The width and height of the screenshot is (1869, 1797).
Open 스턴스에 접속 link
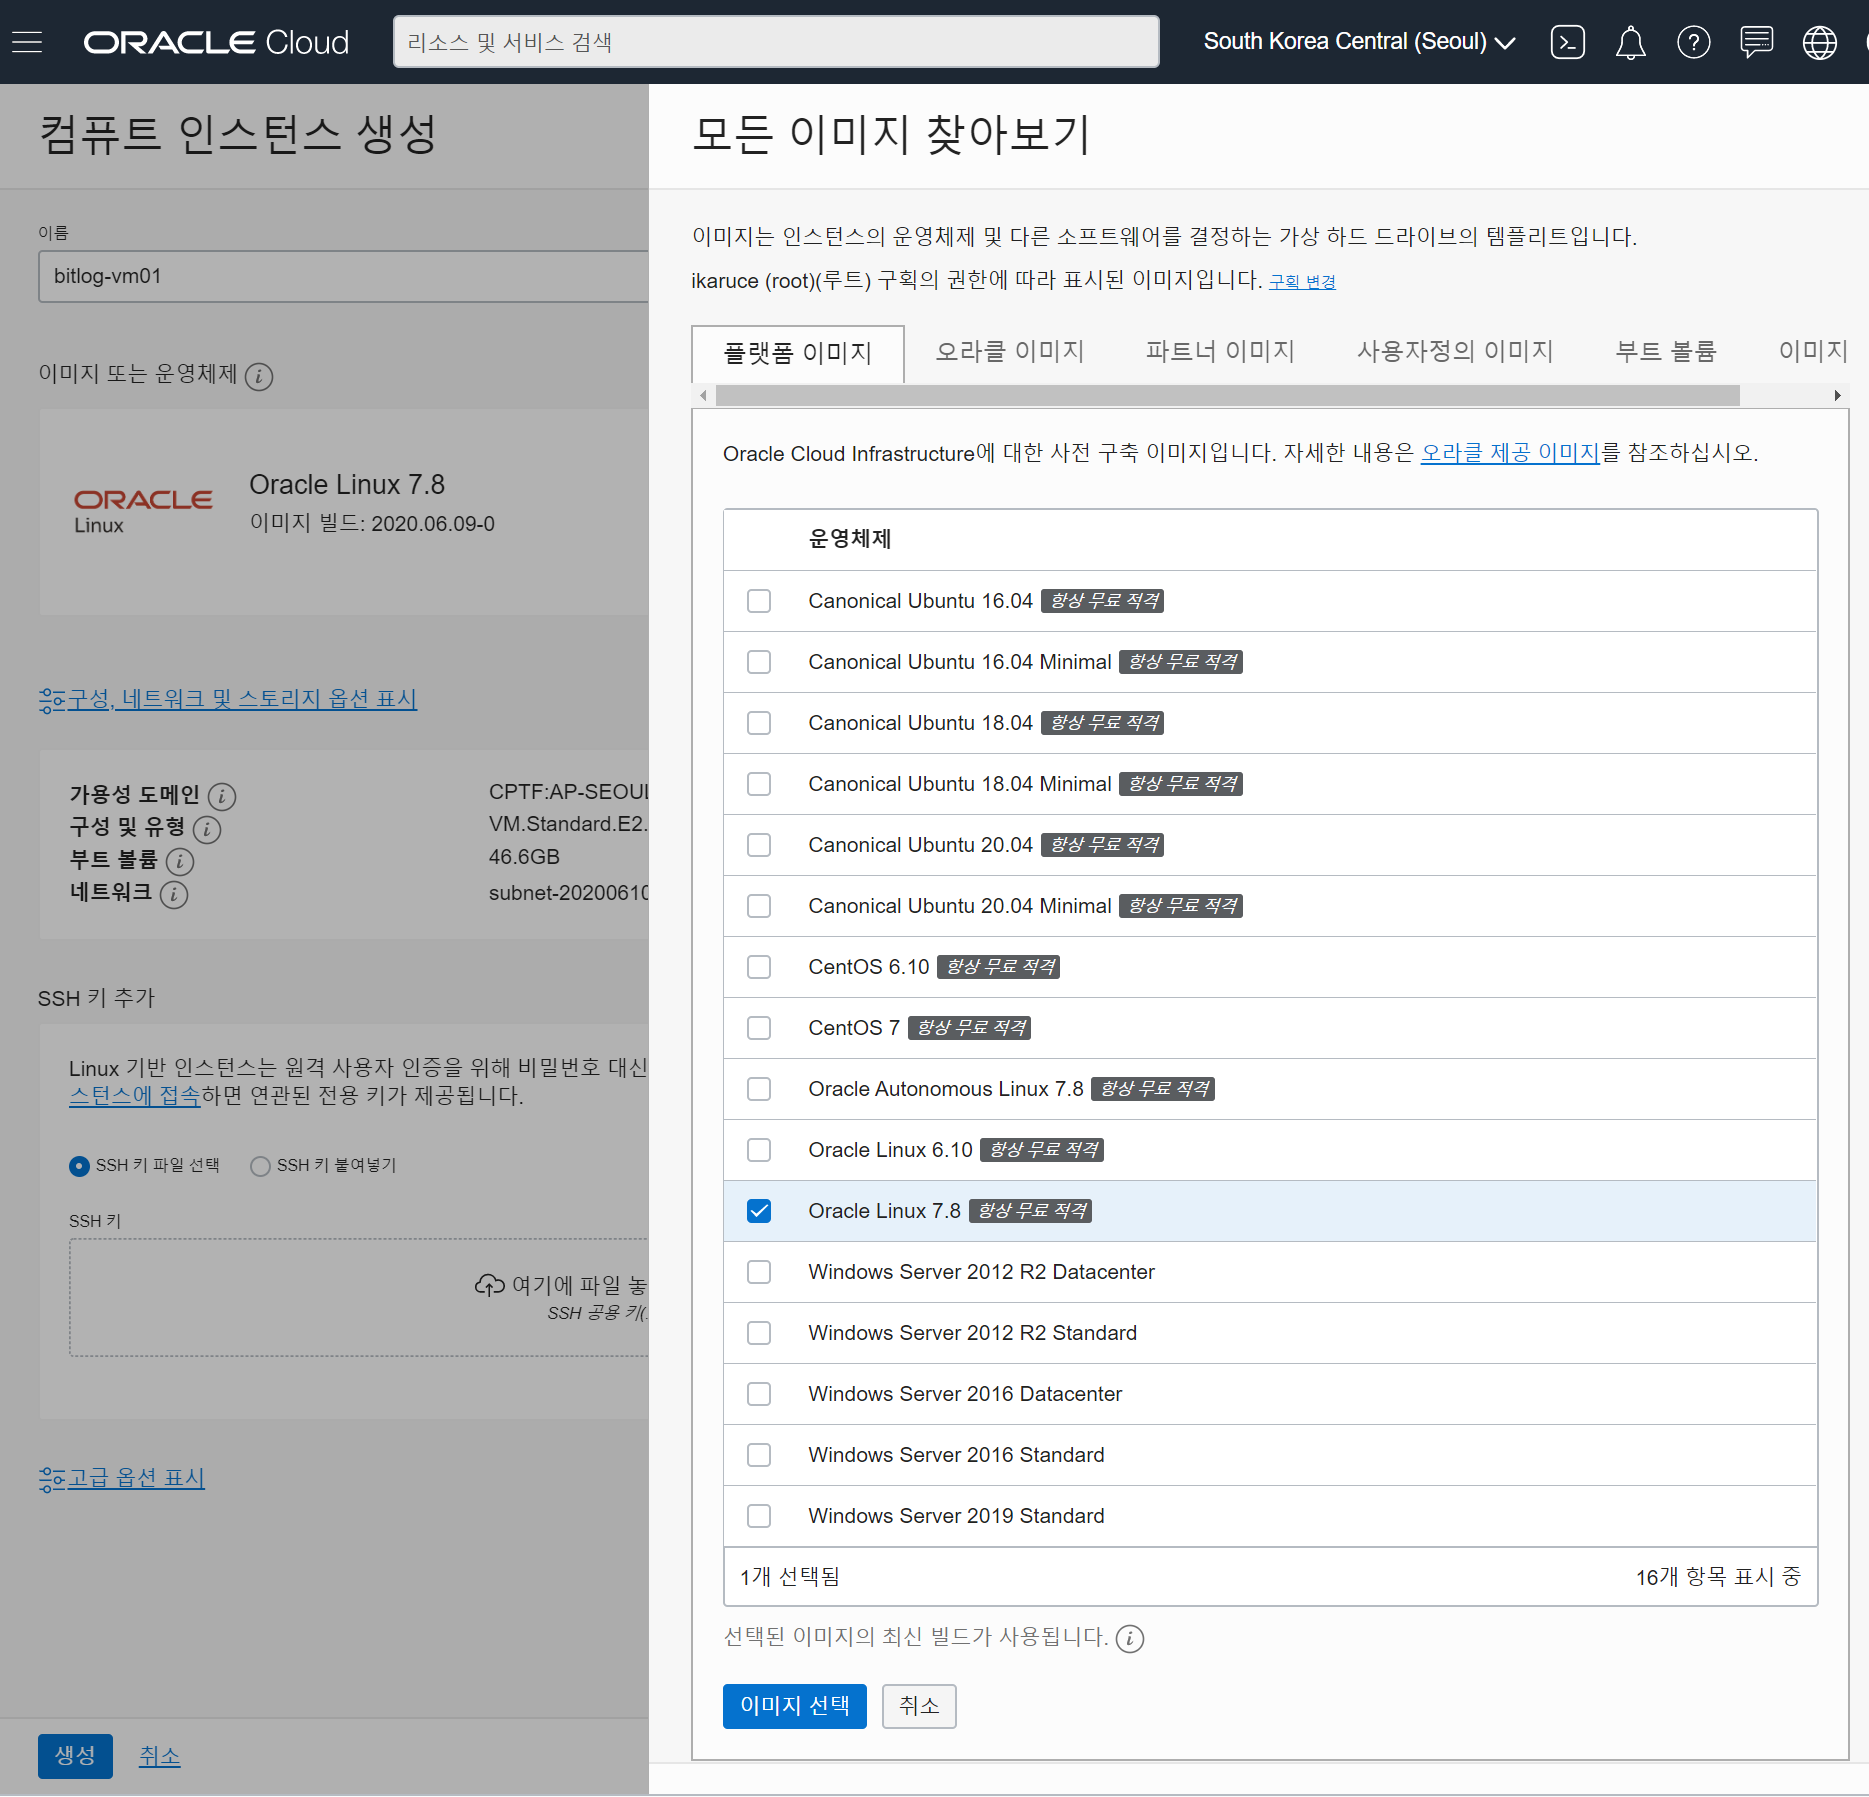tap(135, 1096)
